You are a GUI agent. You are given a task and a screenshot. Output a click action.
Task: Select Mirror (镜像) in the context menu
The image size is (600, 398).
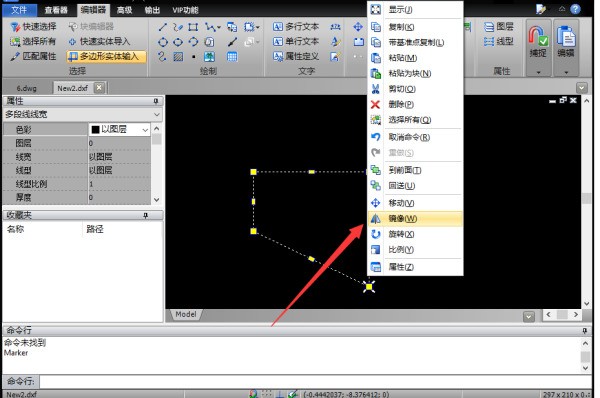[415, 219]
